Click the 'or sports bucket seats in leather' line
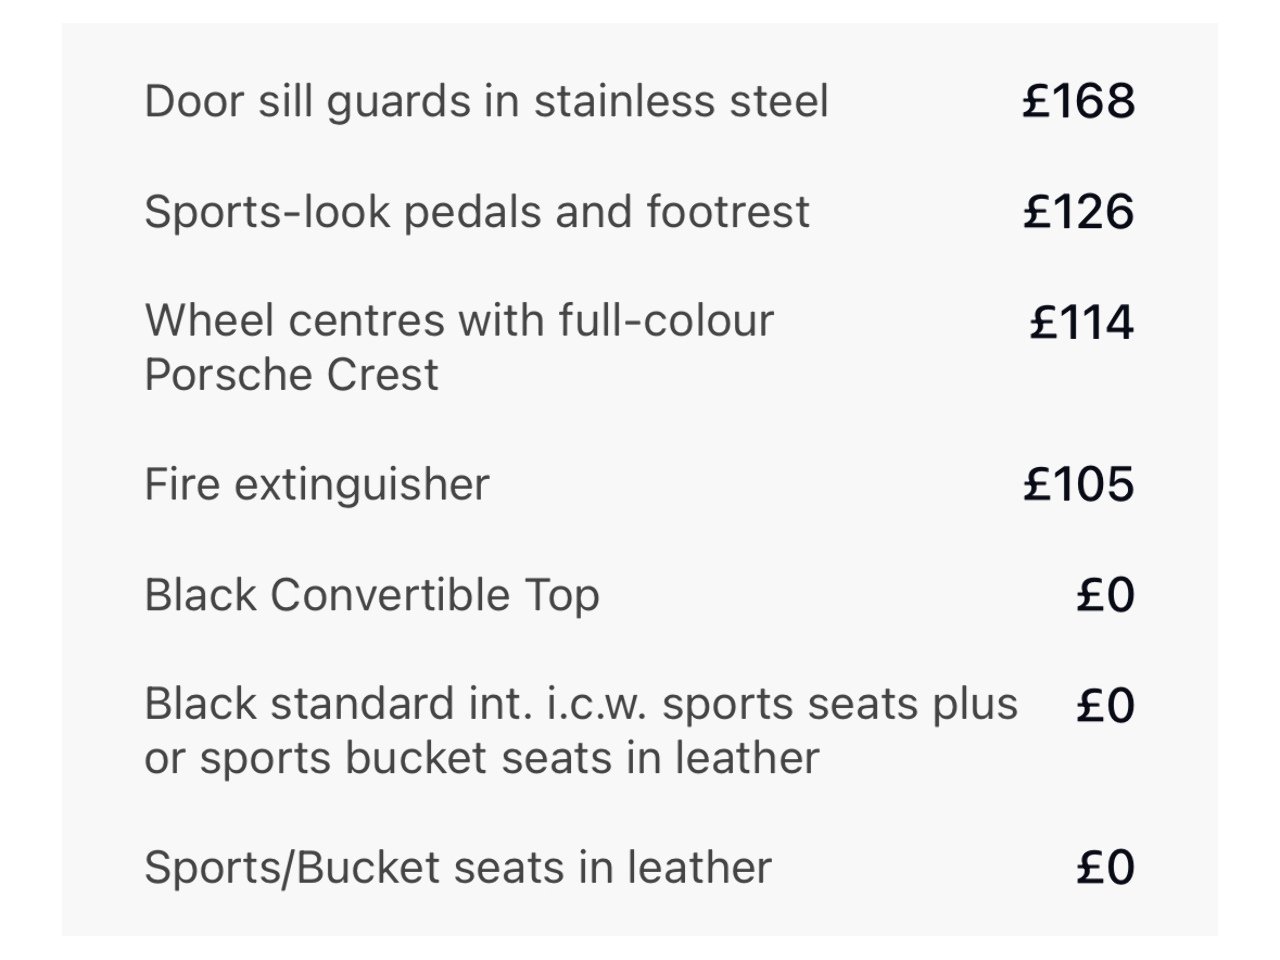 coord(481,758)
